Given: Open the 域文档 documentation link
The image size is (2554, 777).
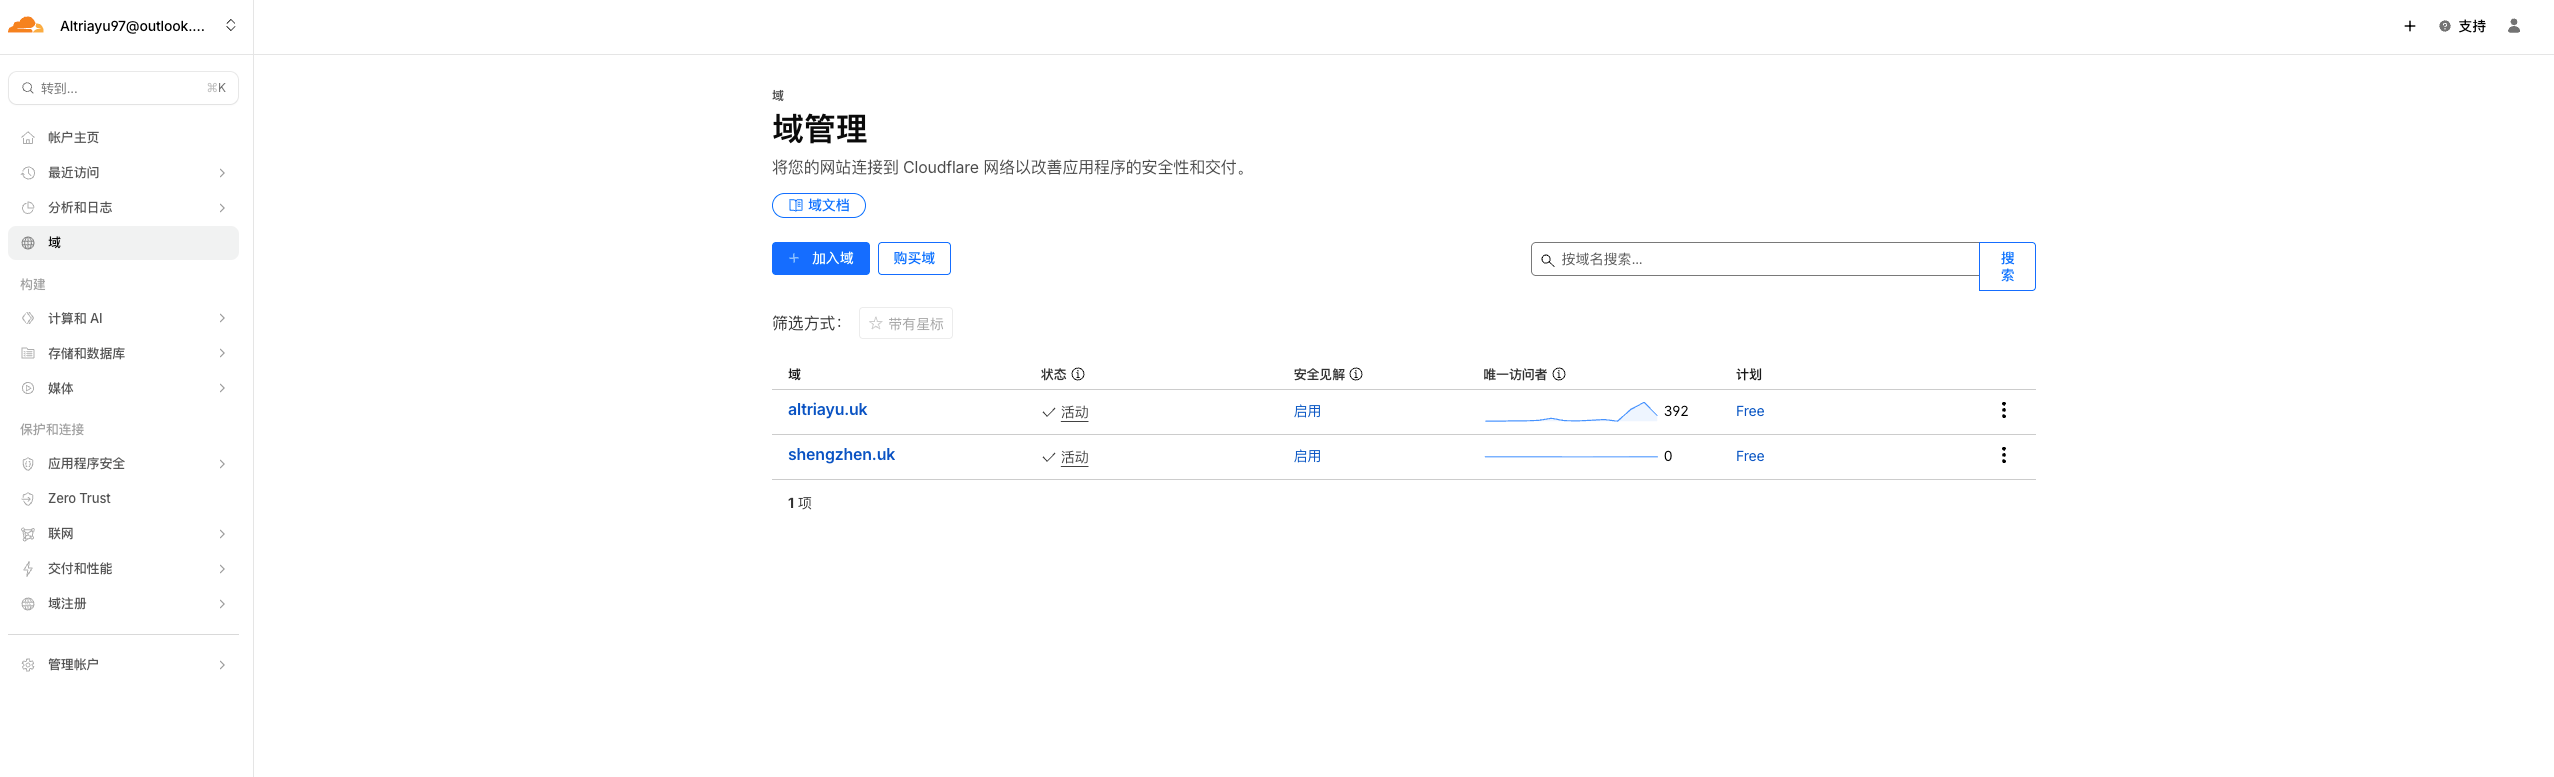Looking at the screenshot, I should (x=818, y=205).
